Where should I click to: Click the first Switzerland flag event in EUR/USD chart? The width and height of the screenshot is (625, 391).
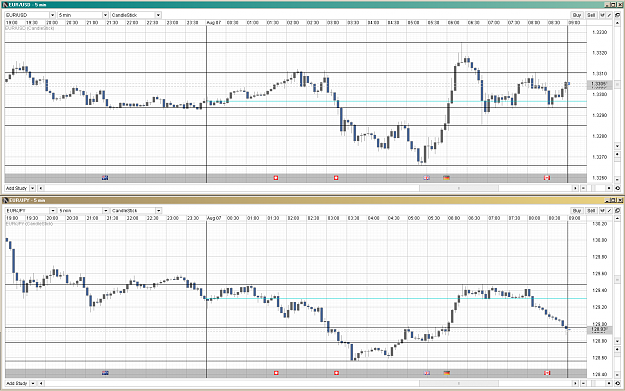pos(276,178)
